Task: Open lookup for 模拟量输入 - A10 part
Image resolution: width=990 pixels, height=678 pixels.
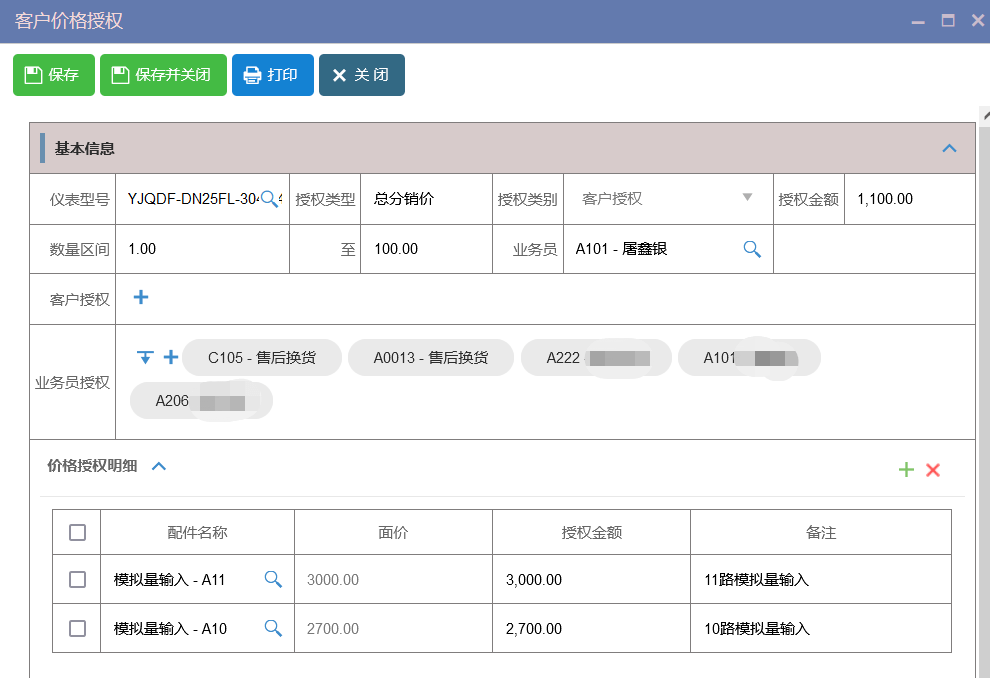Action: (272, 628)
